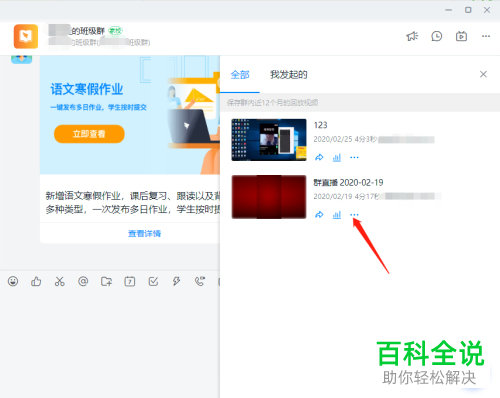Screen dimensions: 500x398
Task: Open the calendar schedule icon
Action: (130, 282)
